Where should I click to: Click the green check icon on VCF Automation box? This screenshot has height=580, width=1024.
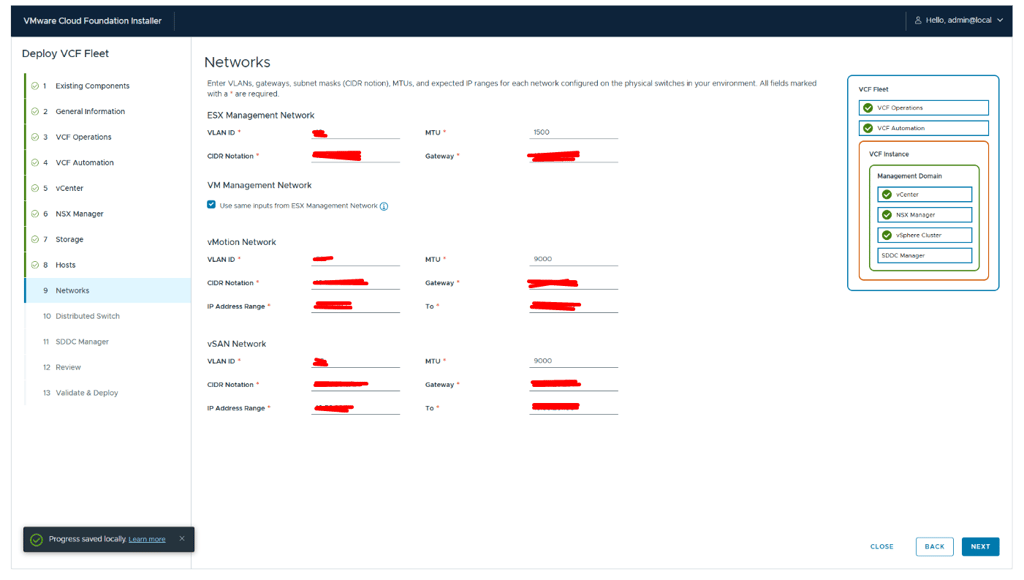[868, 128]
